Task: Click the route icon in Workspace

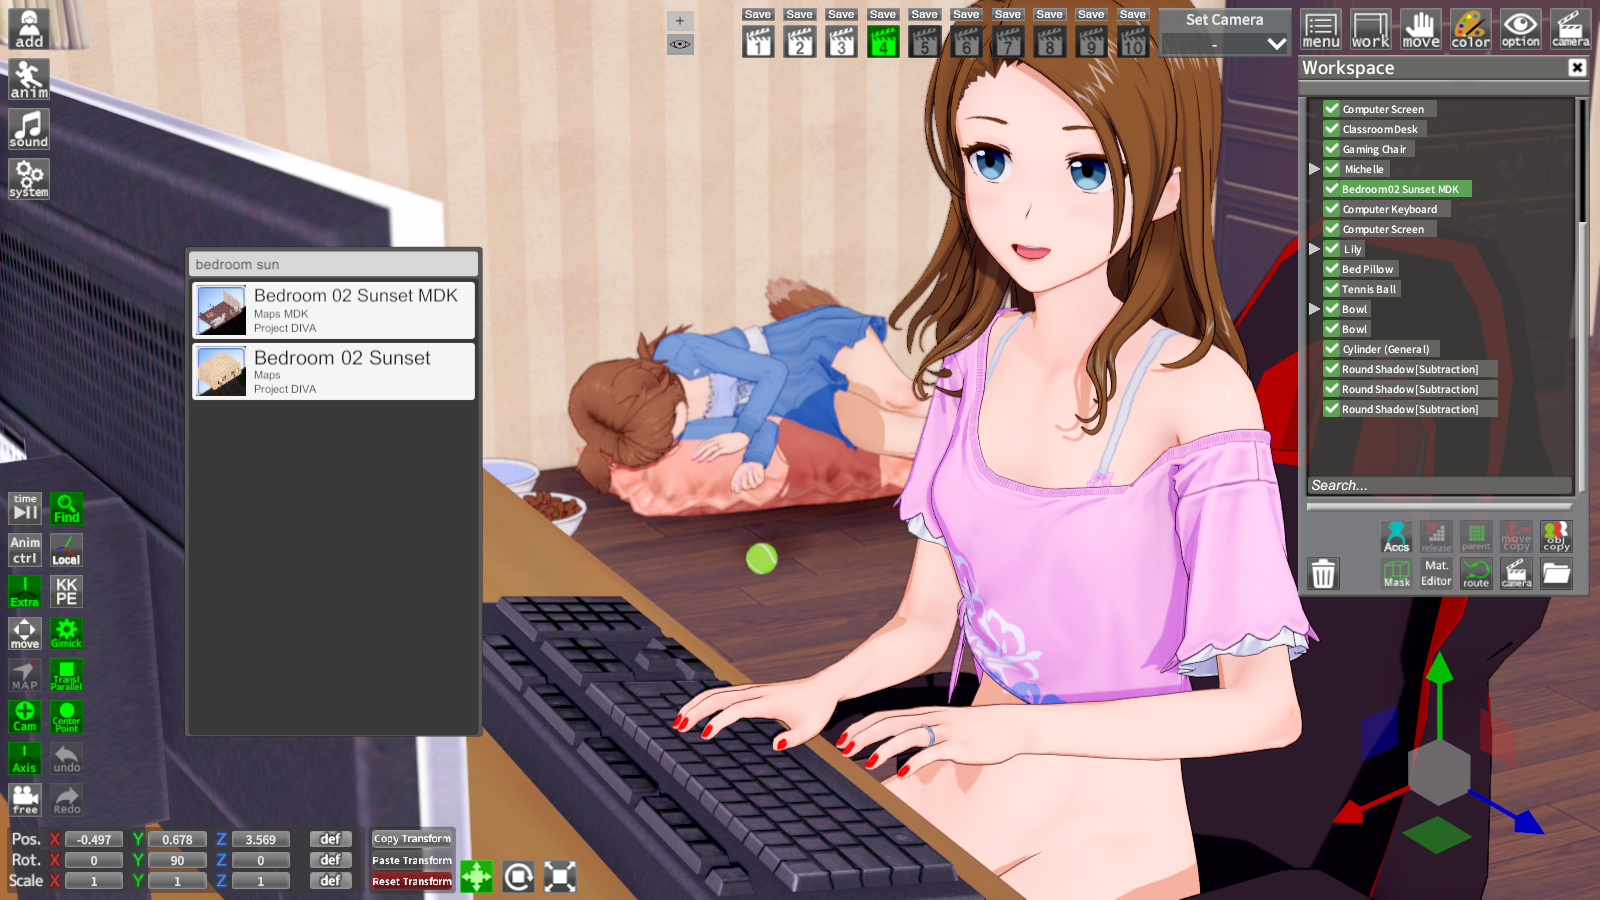Action: [x=1476, y=573]
